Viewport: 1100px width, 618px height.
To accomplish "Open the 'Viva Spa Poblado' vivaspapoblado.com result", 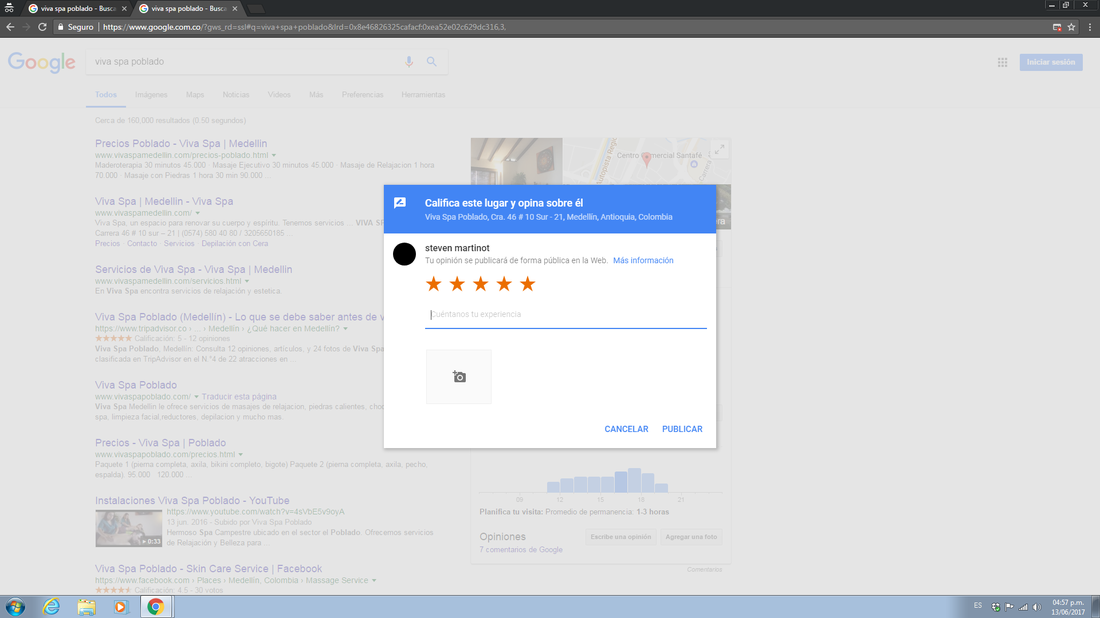I will 136,385.
